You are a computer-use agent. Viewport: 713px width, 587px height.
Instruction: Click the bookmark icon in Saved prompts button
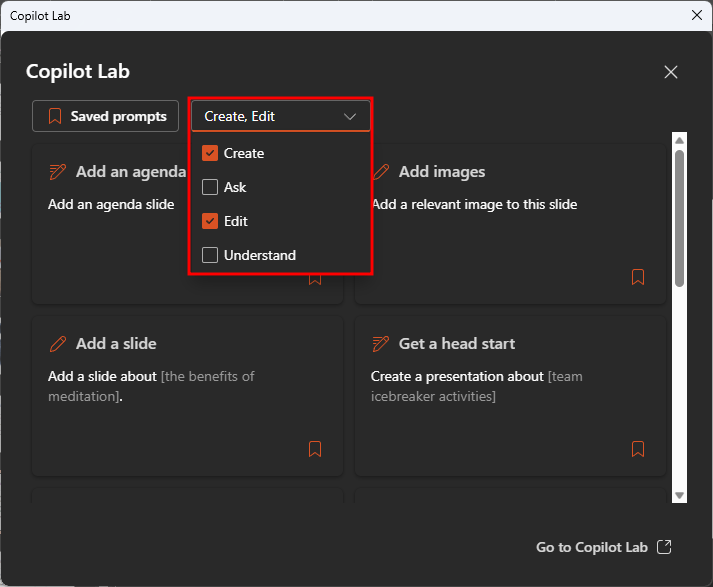point(55,116)
